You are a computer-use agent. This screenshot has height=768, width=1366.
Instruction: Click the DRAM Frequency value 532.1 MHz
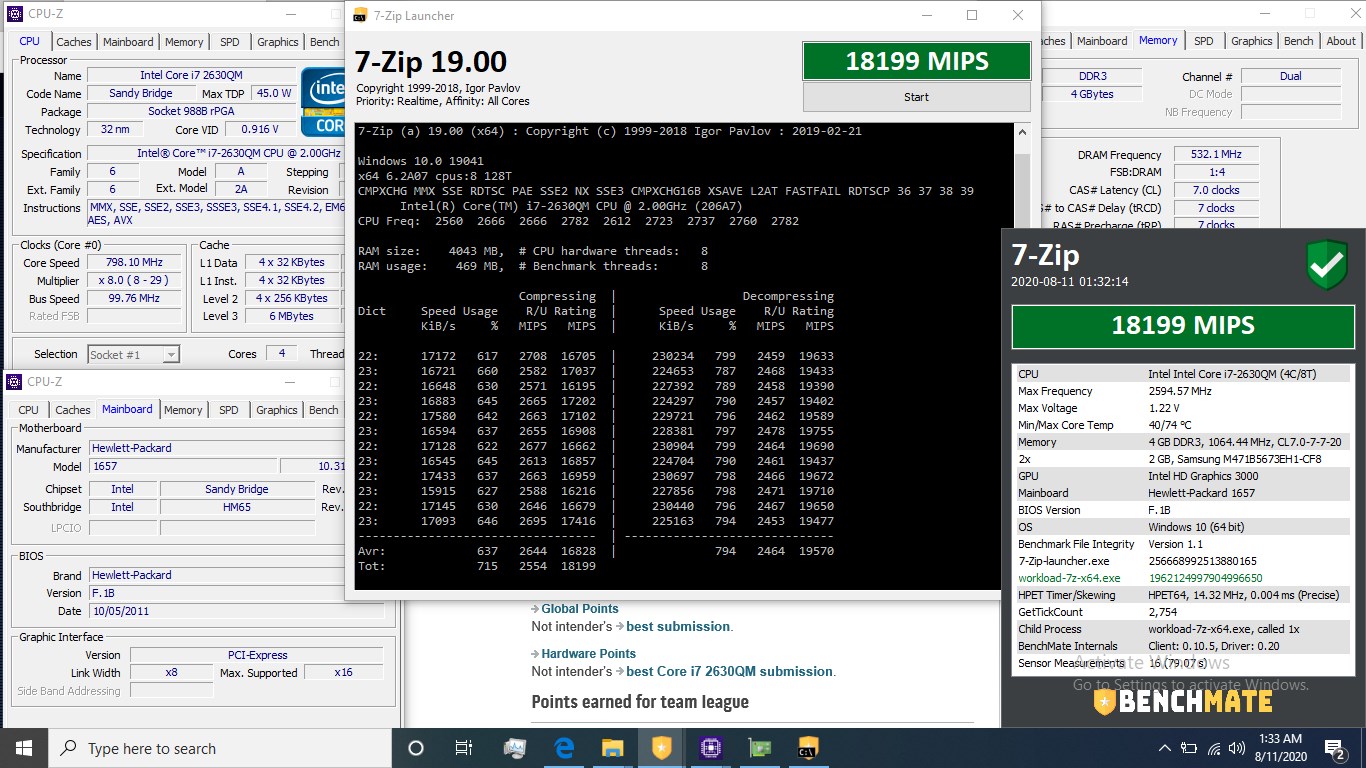[x=1216, y=155]
